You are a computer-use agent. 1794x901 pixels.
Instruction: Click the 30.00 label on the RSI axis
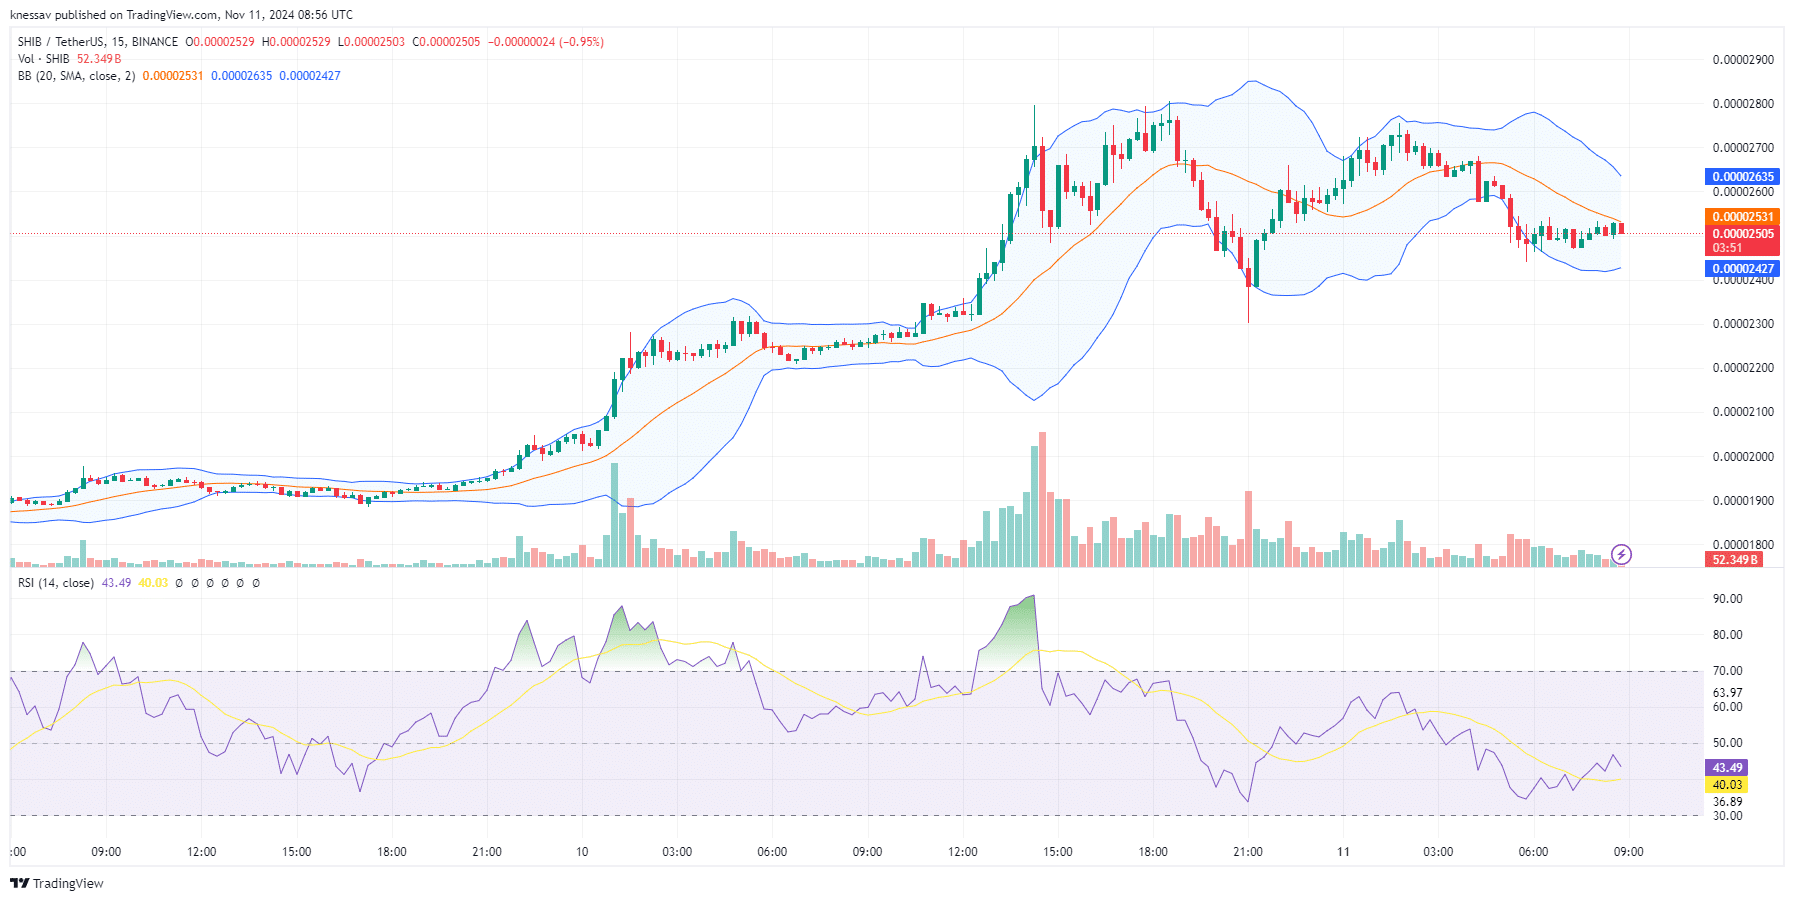(1727, 816)
